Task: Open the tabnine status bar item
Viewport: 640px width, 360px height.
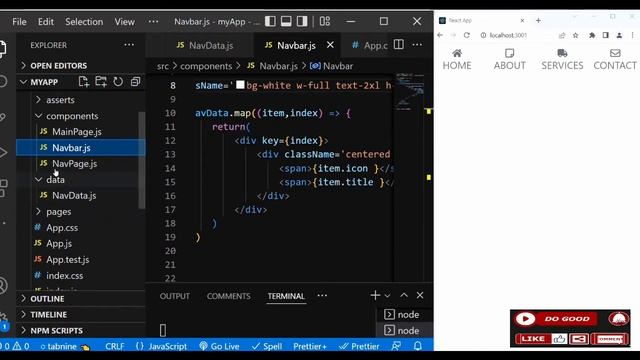Action: tap(65, 346)
